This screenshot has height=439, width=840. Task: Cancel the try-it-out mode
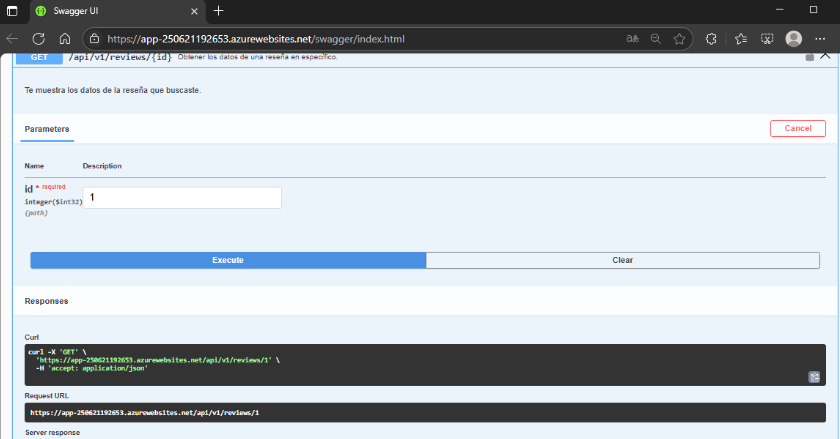coord(798,129)
